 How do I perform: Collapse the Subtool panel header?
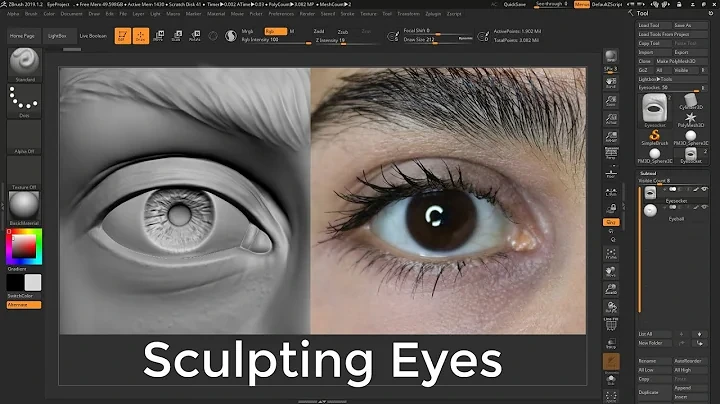[648, 174]
